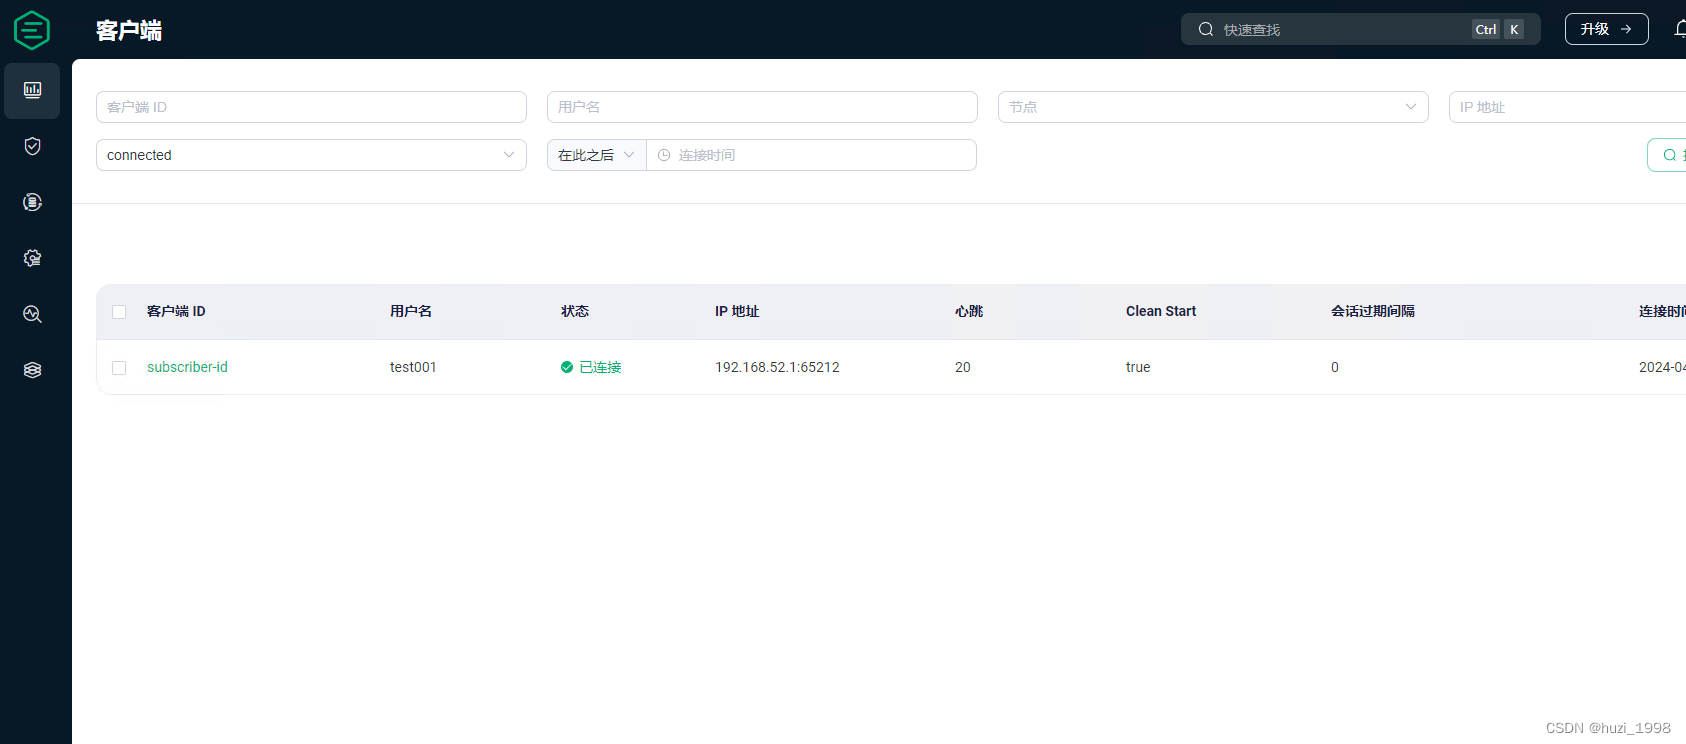This screenshot has width=1686, height=744.
Task: Focus the 用户名 input field
Action: click(762, 107)
